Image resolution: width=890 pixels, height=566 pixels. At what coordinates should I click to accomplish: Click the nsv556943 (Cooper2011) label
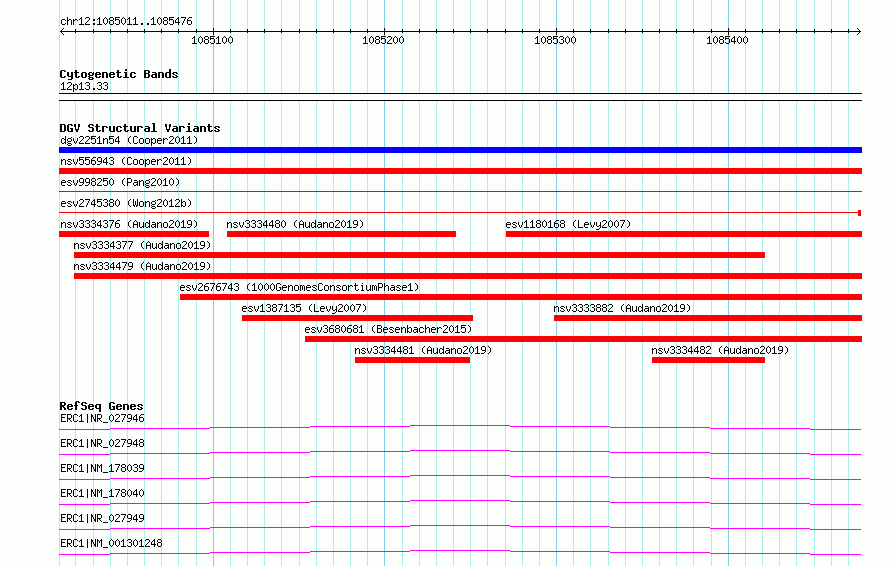(126, 161)
